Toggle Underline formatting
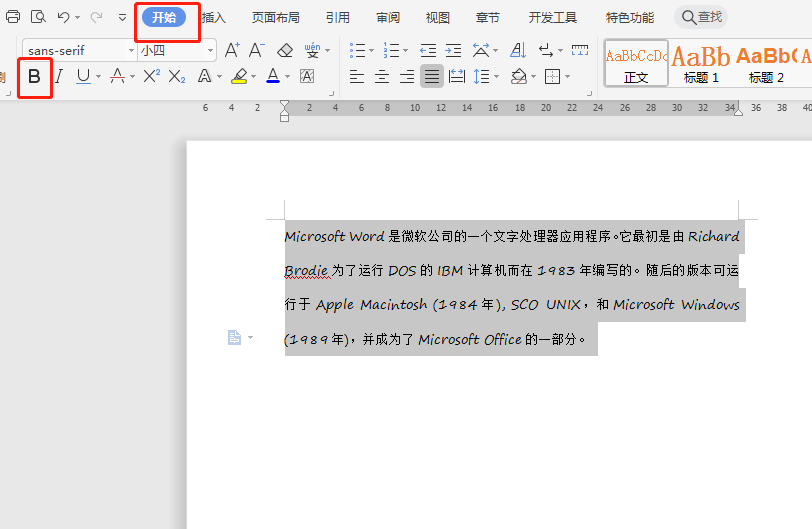This screenshot has height=529, width=812. (x=83, y=77)
